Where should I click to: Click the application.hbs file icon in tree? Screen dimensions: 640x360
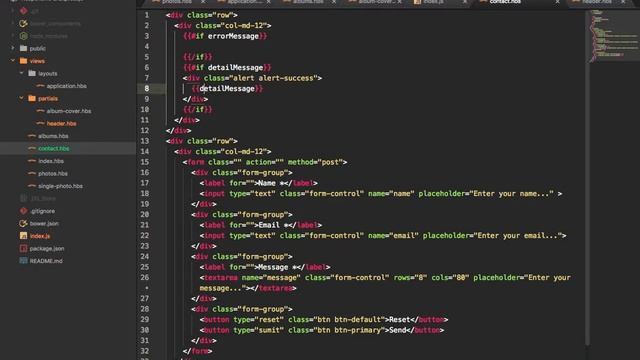[40, 86]
